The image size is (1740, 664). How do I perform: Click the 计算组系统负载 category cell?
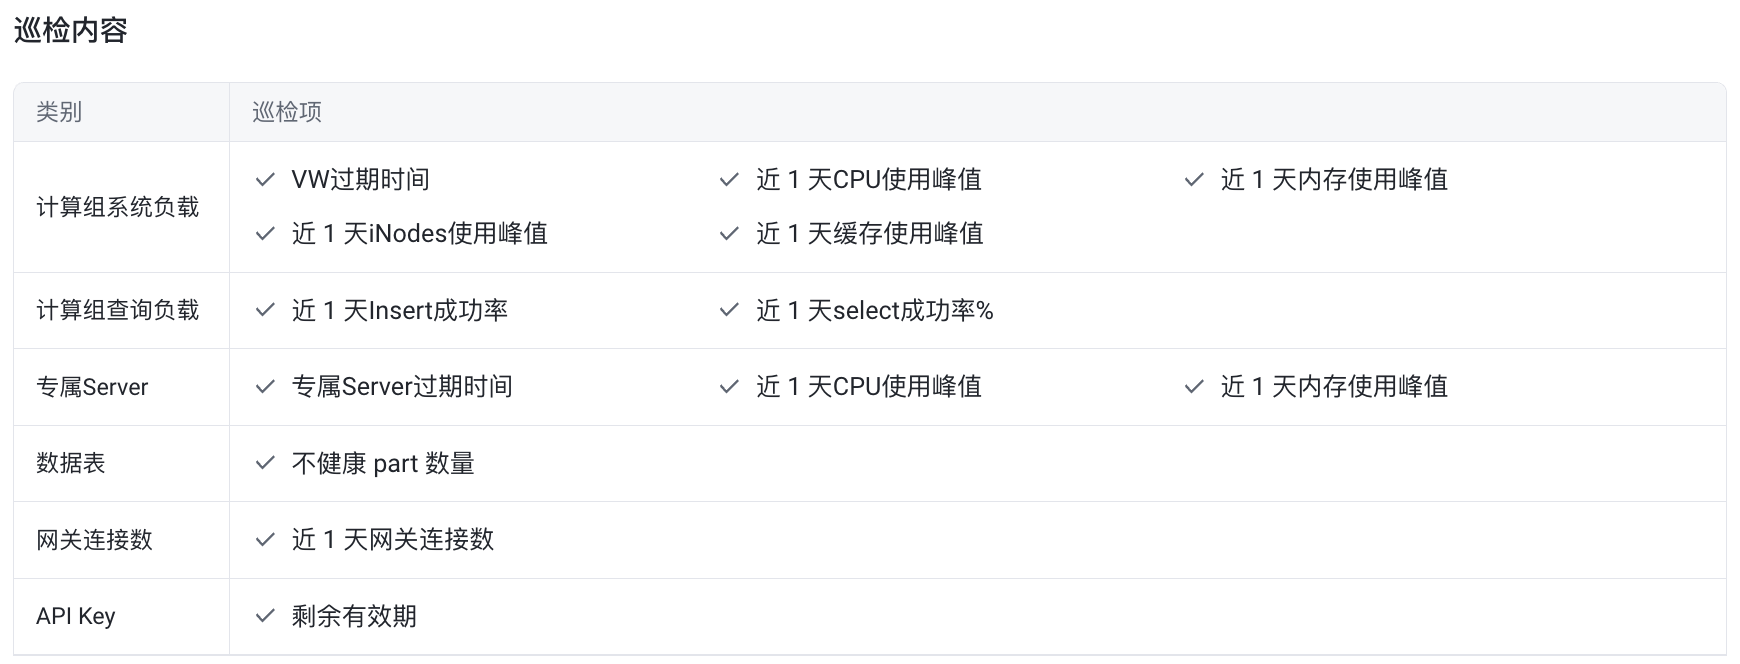click(121, 207)
